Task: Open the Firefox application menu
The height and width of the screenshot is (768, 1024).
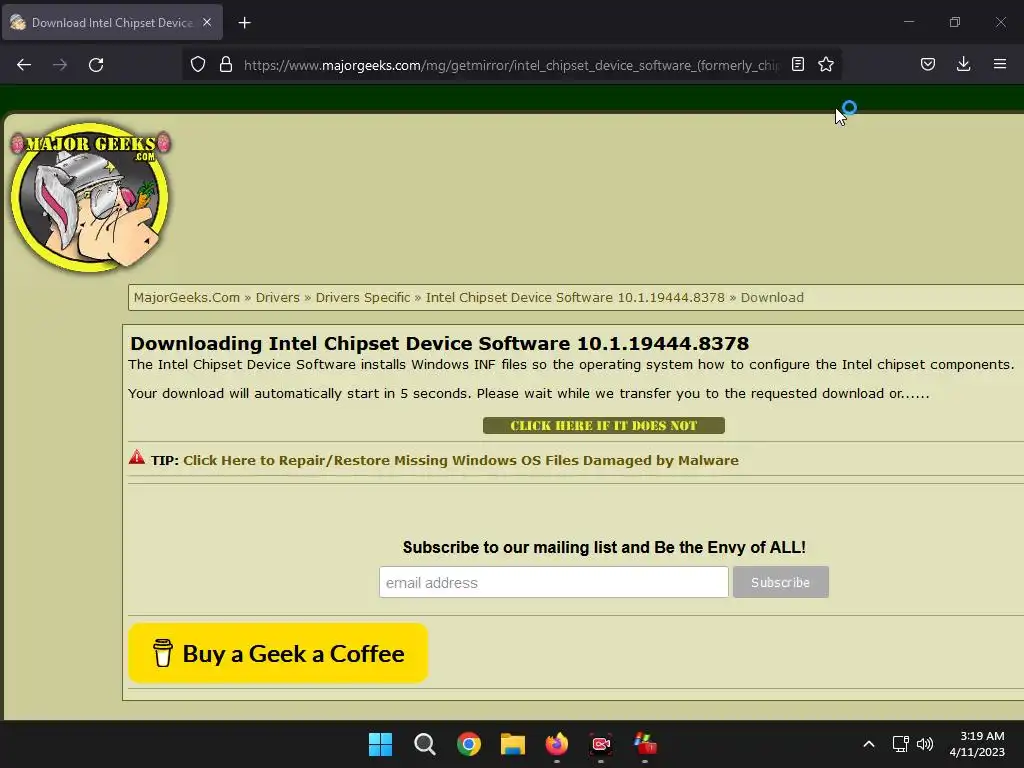Action: coord(1000,65)
